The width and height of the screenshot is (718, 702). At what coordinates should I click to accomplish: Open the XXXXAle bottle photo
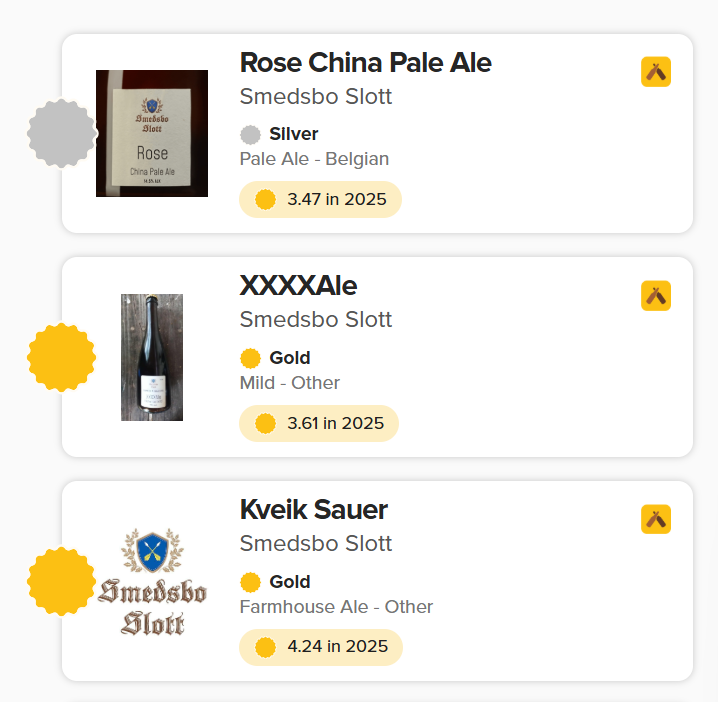pyautogui.click(x=152, y=357)
